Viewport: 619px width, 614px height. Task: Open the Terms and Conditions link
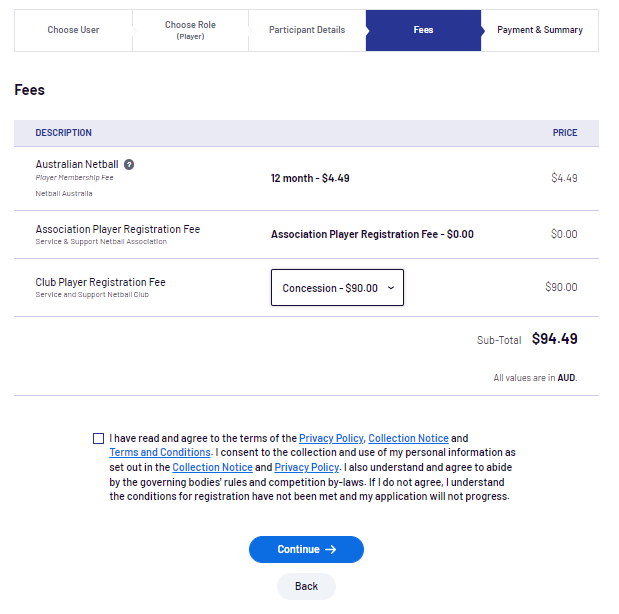(160, 453)
